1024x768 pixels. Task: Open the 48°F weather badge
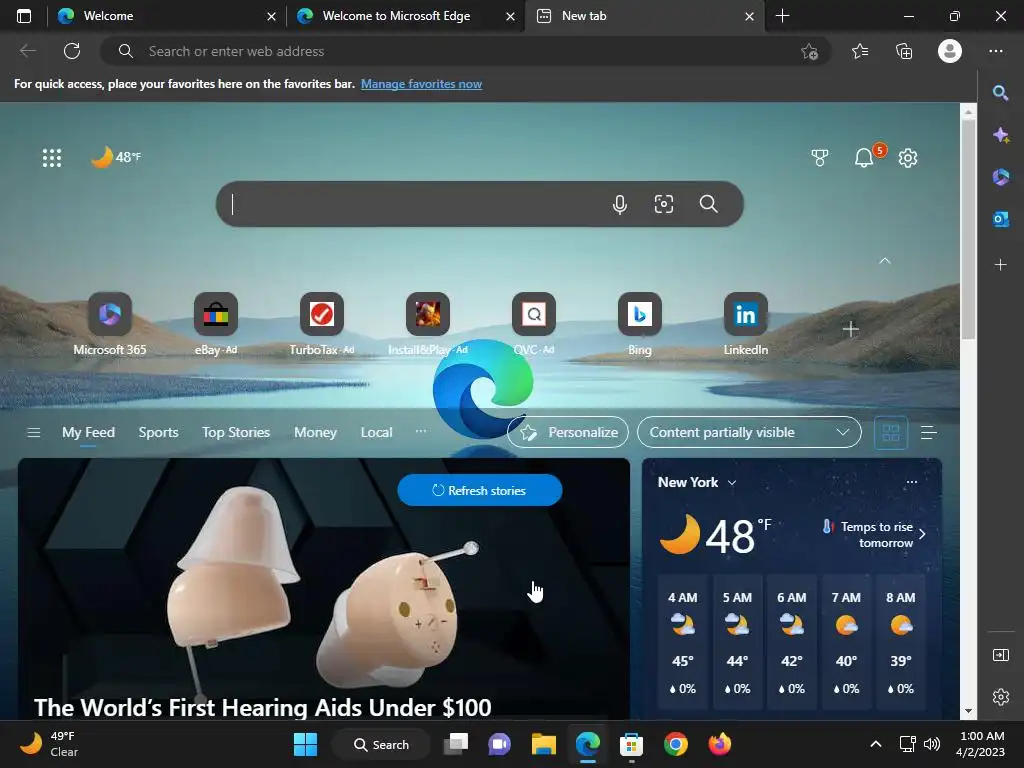[x=116, y=157]
